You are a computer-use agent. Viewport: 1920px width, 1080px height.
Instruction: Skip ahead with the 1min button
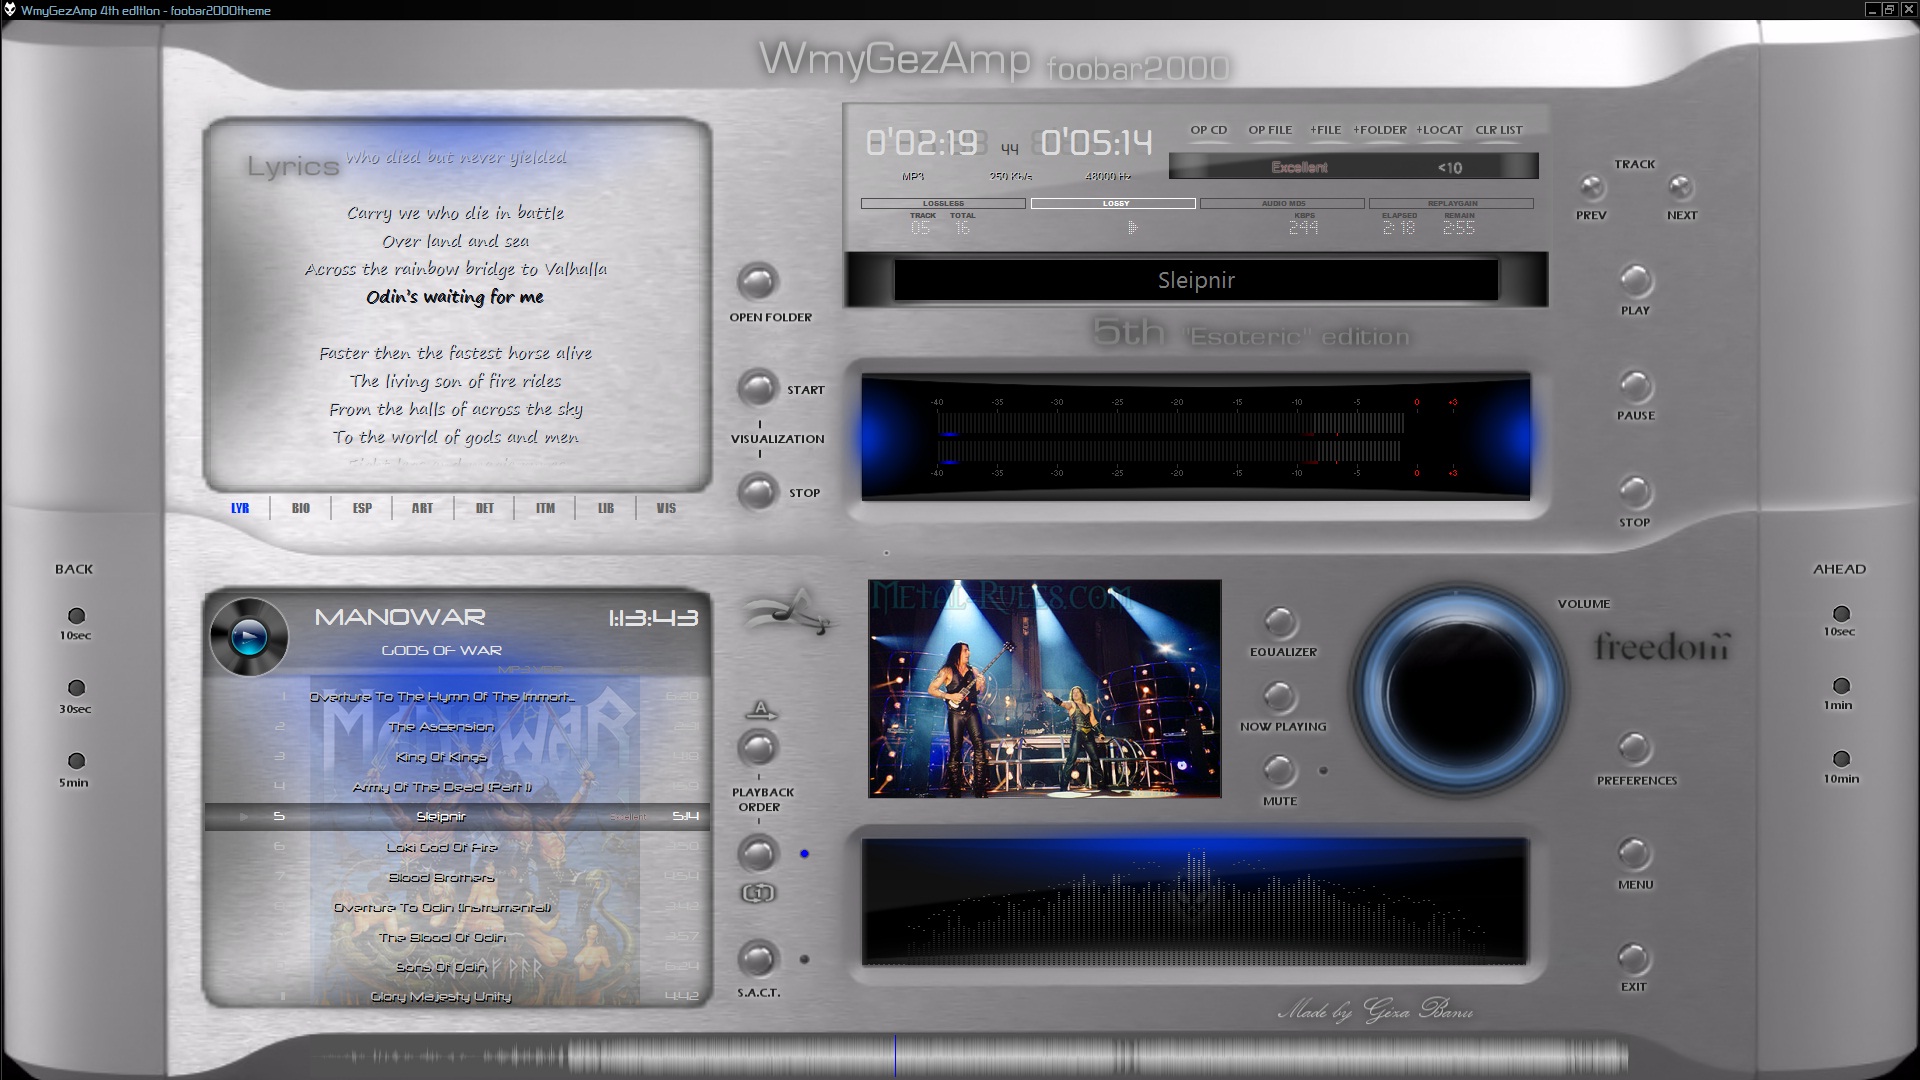(x=1840, y=686)
